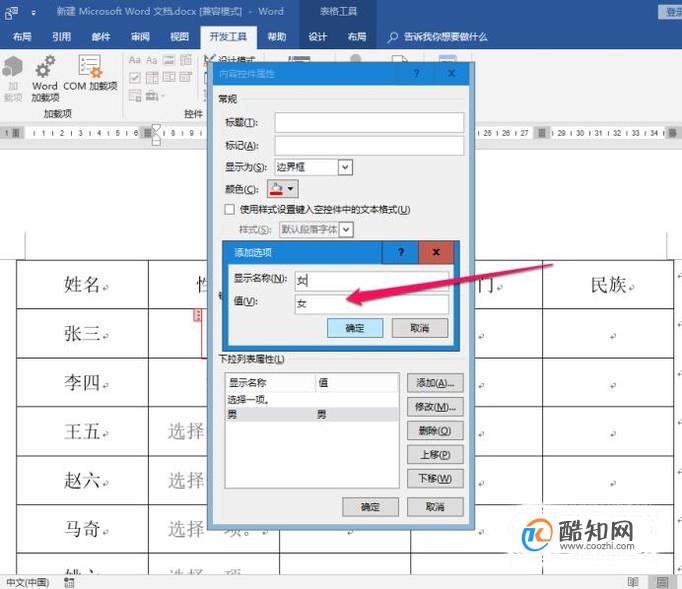Viewport: 682px width, 589px height.
Task: Click the 修改(M)... button
Action: point(435,407)
